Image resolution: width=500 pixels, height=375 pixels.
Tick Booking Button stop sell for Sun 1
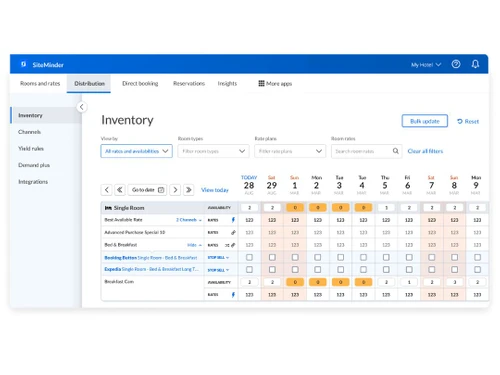295,257
